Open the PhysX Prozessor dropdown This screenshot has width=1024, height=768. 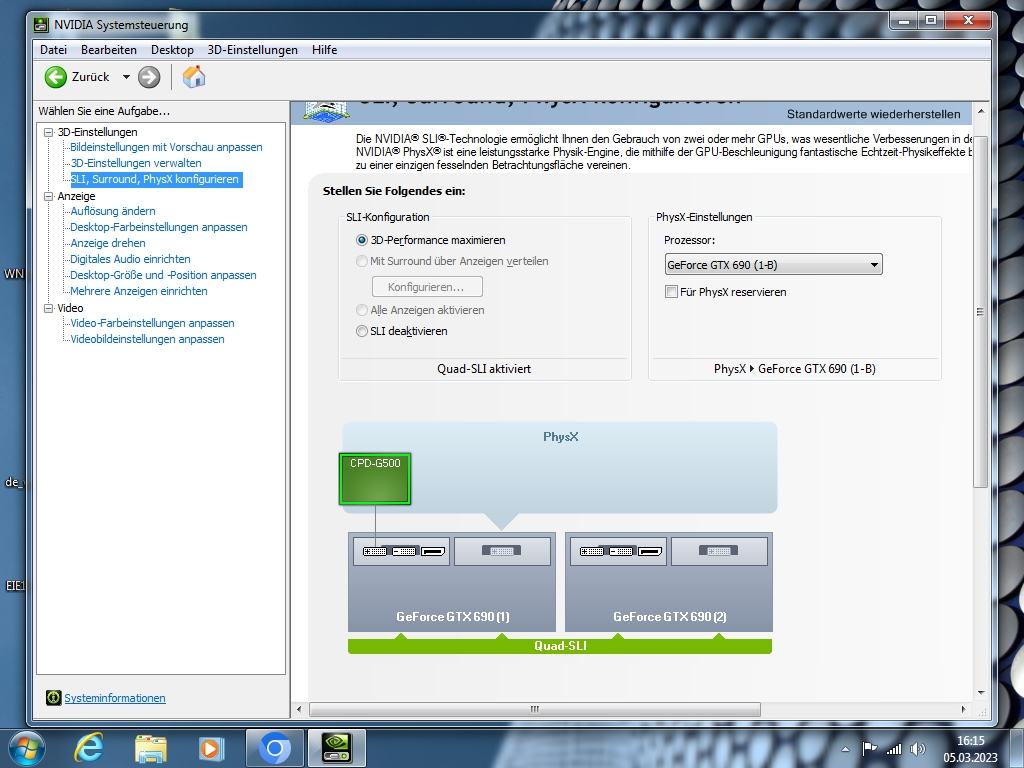(x=773, y=264)
